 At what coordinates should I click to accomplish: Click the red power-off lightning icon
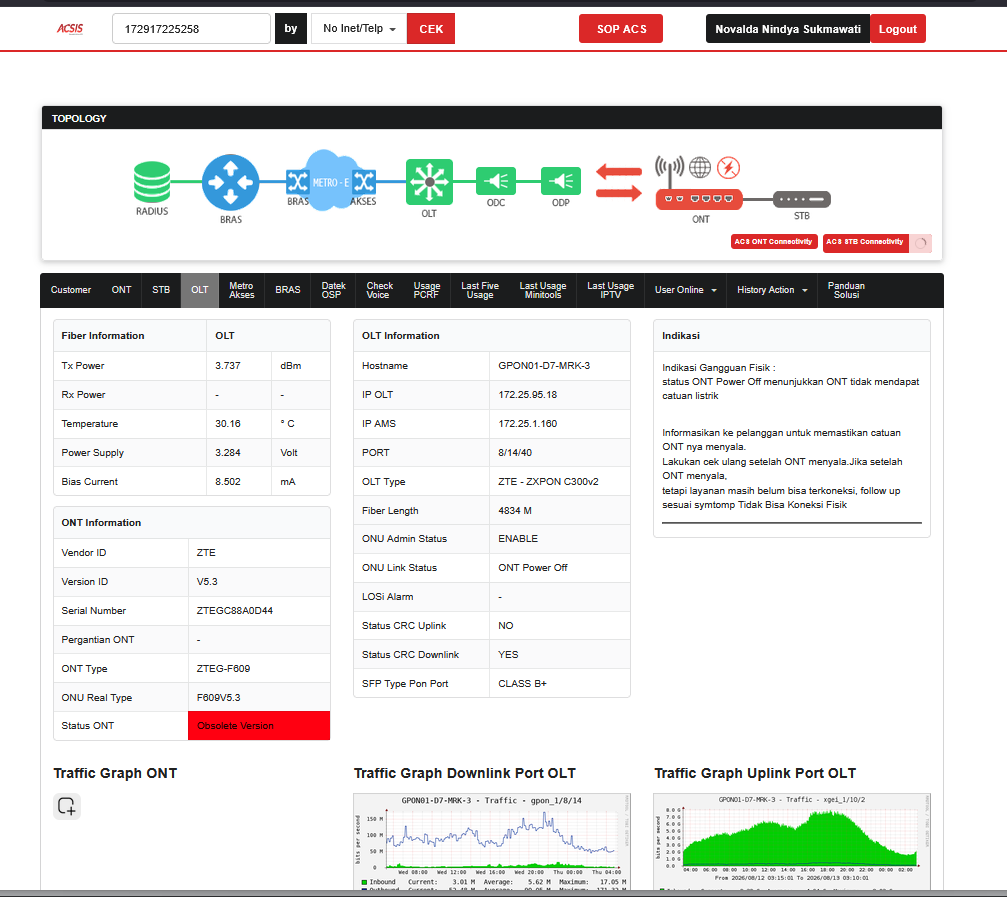pyautogui.click(x=728, y=168)
